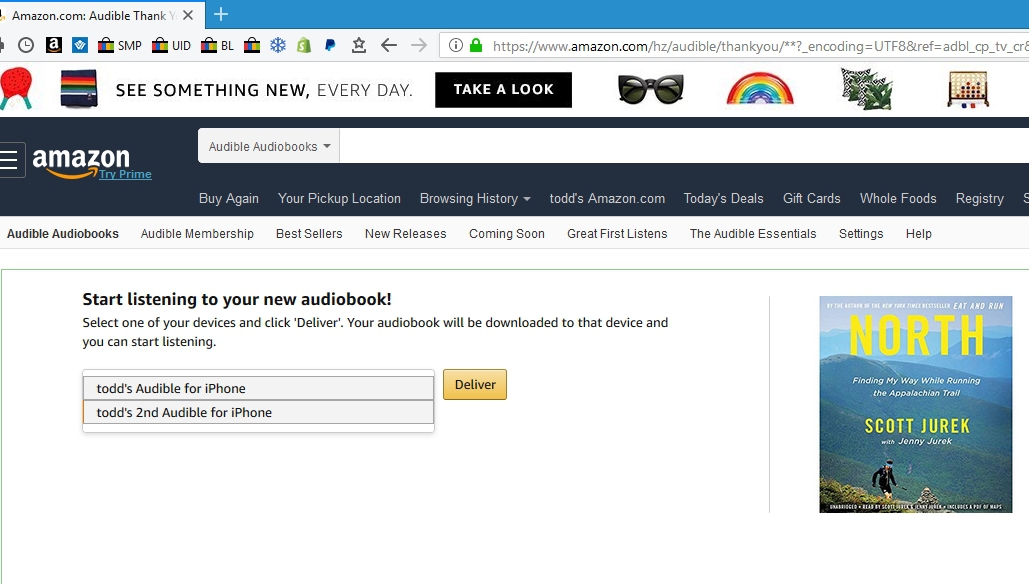Expand the Audible Audiobooks search category dropdown

pyautogui.click(x=269, y=146)
